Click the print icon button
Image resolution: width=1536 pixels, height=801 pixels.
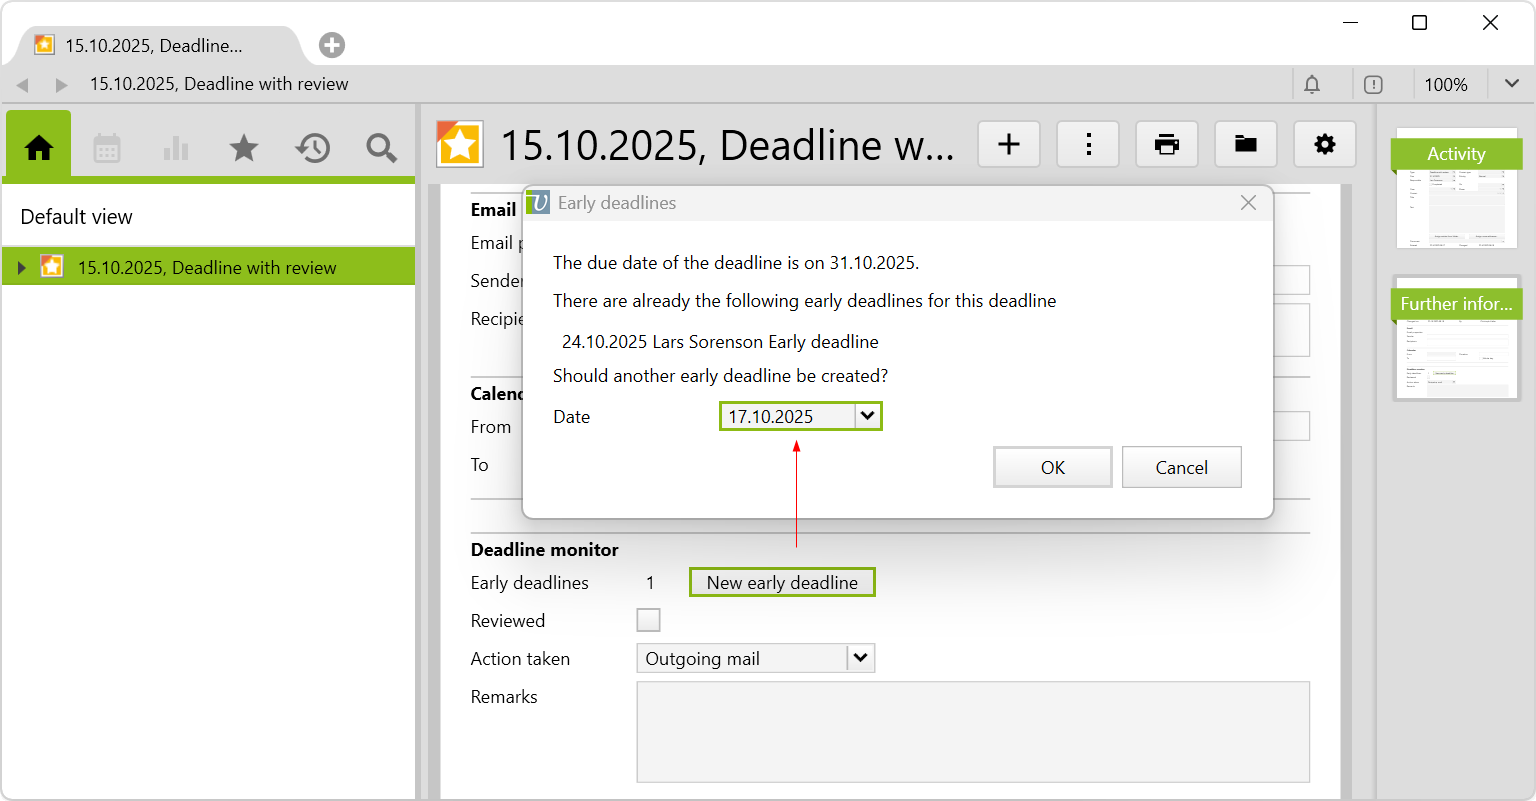(x=1166, y=145)
